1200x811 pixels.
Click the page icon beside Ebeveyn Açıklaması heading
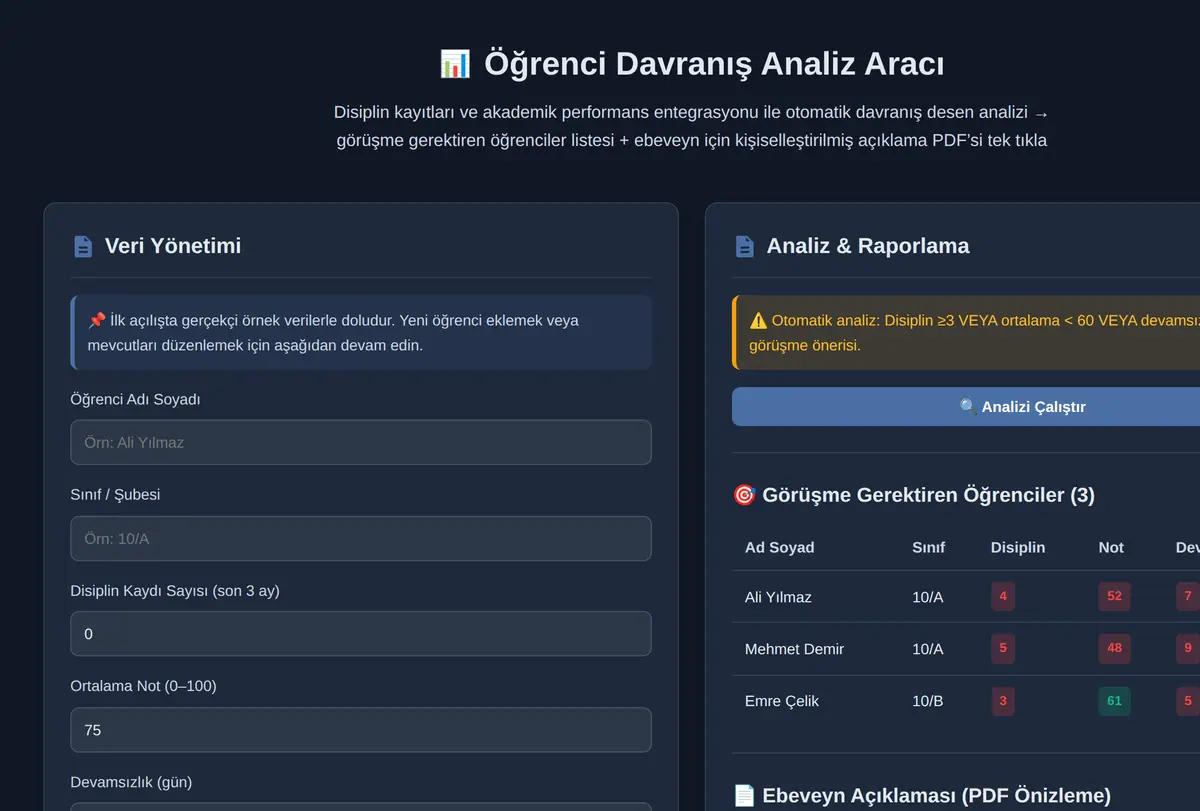coord(744,796)
